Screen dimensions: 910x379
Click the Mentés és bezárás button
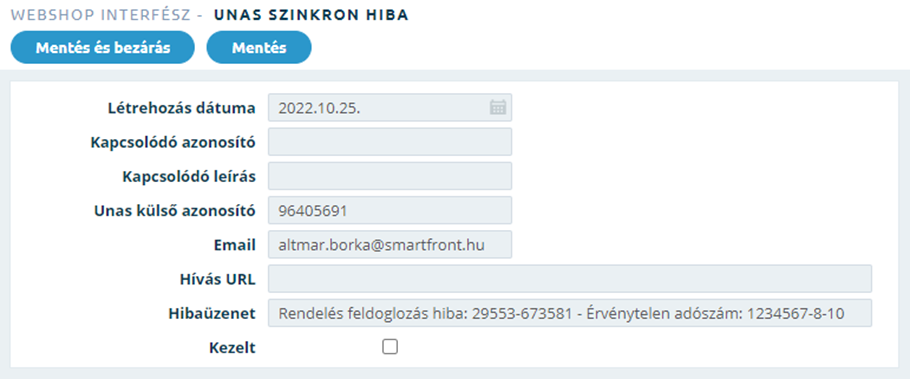[103, 48]
